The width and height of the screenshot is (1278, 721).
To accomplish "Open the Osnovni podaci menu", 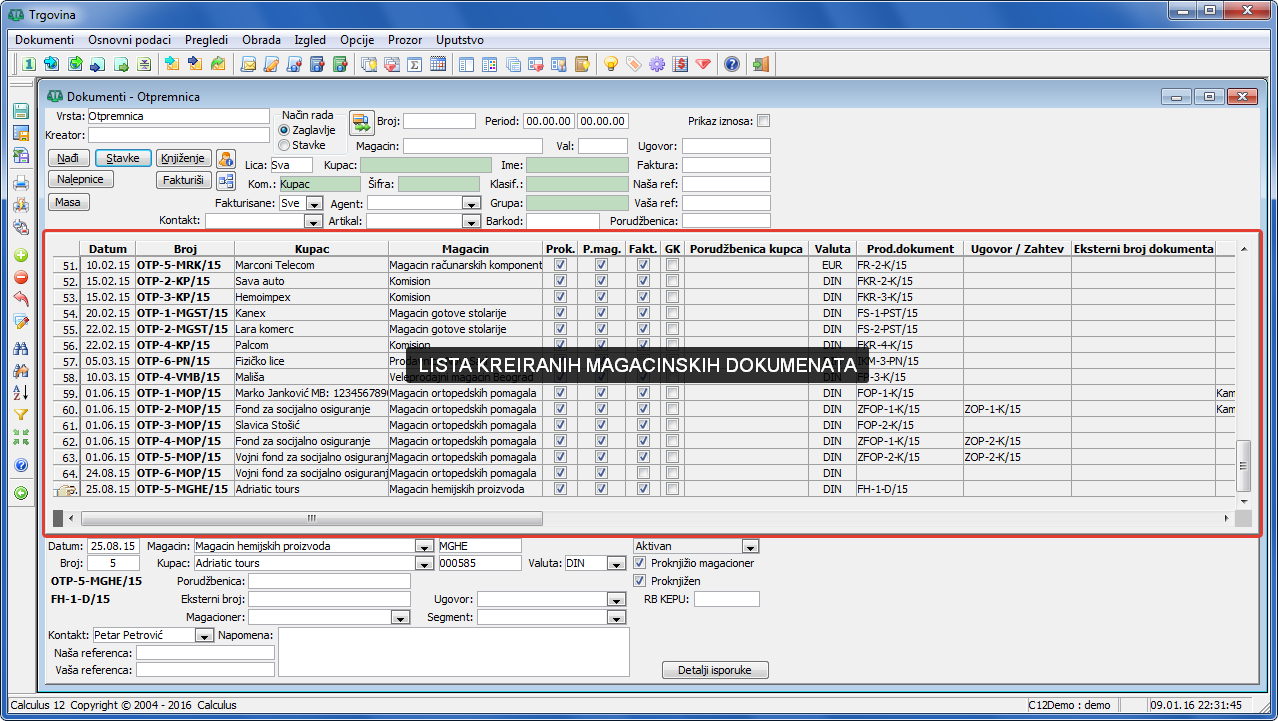I will pos(130,40).
